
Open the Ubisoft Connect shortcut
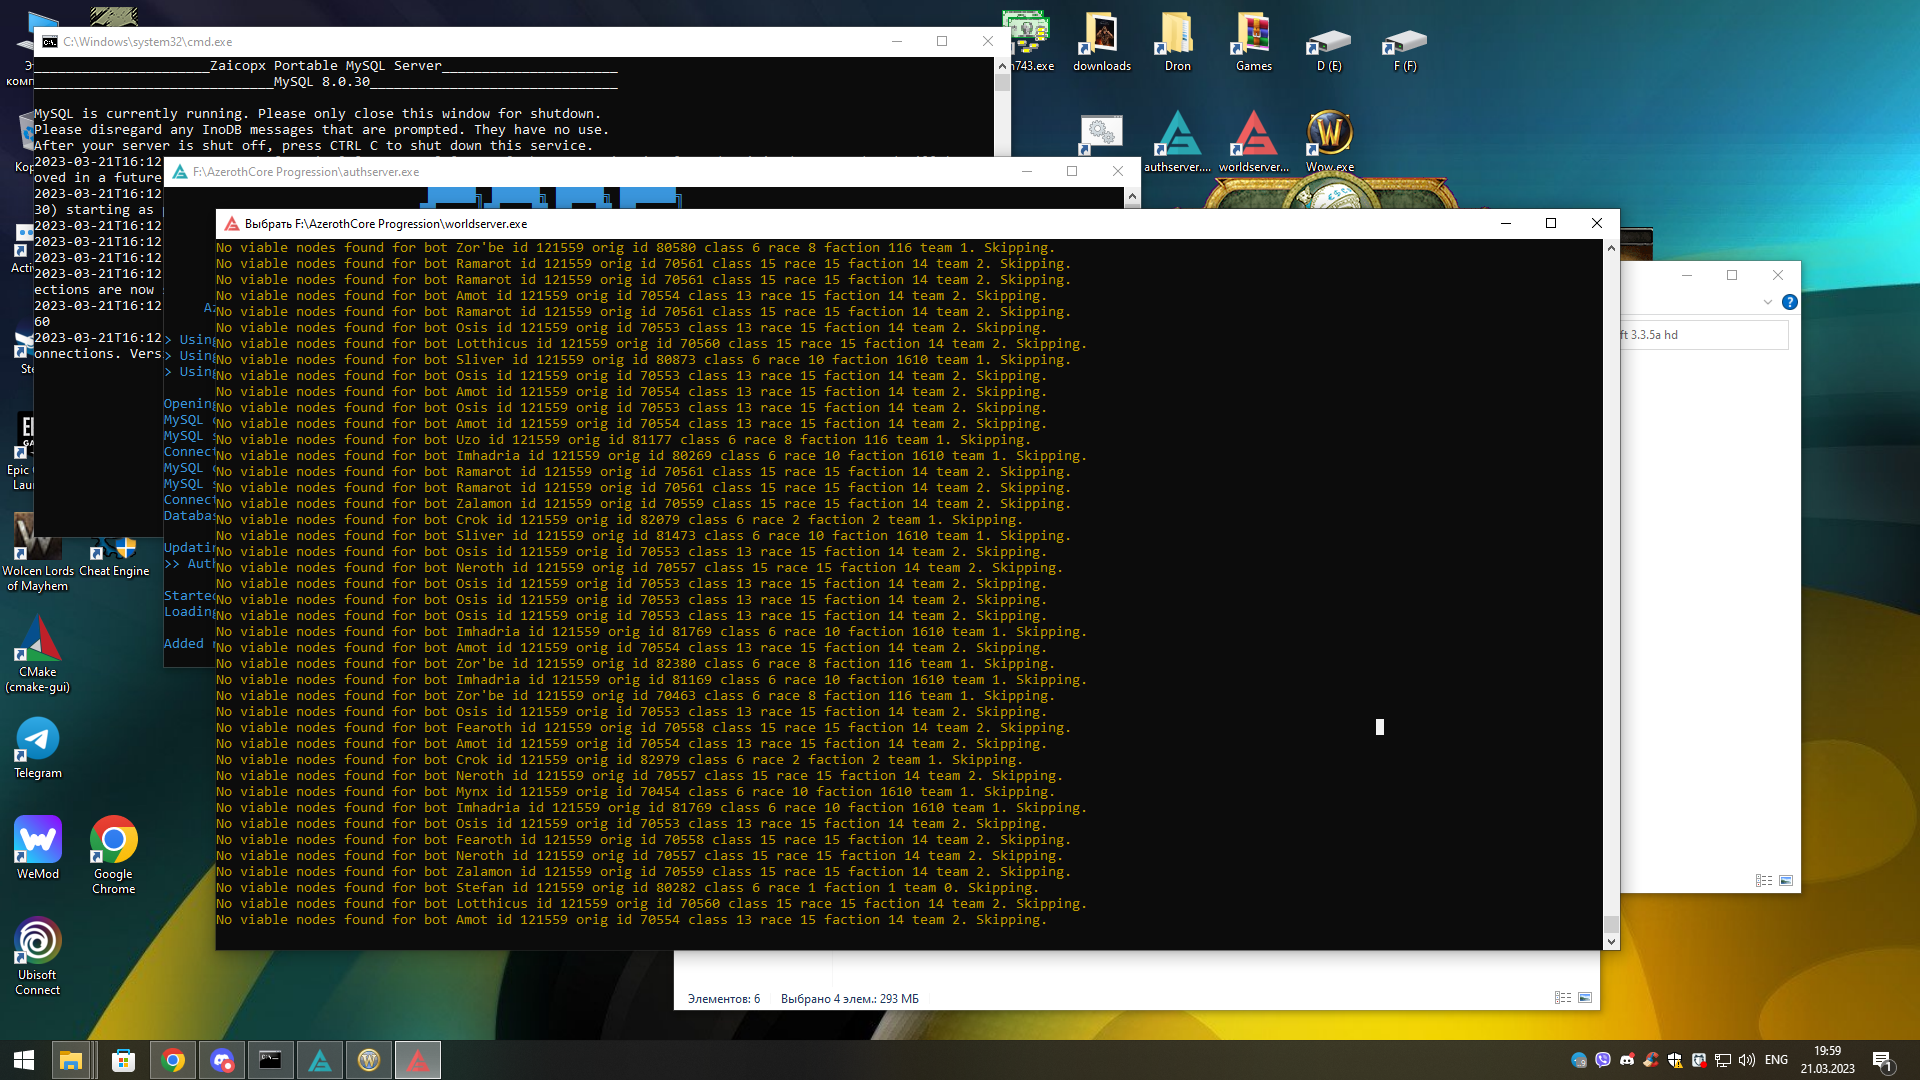[x=38, y=942]
